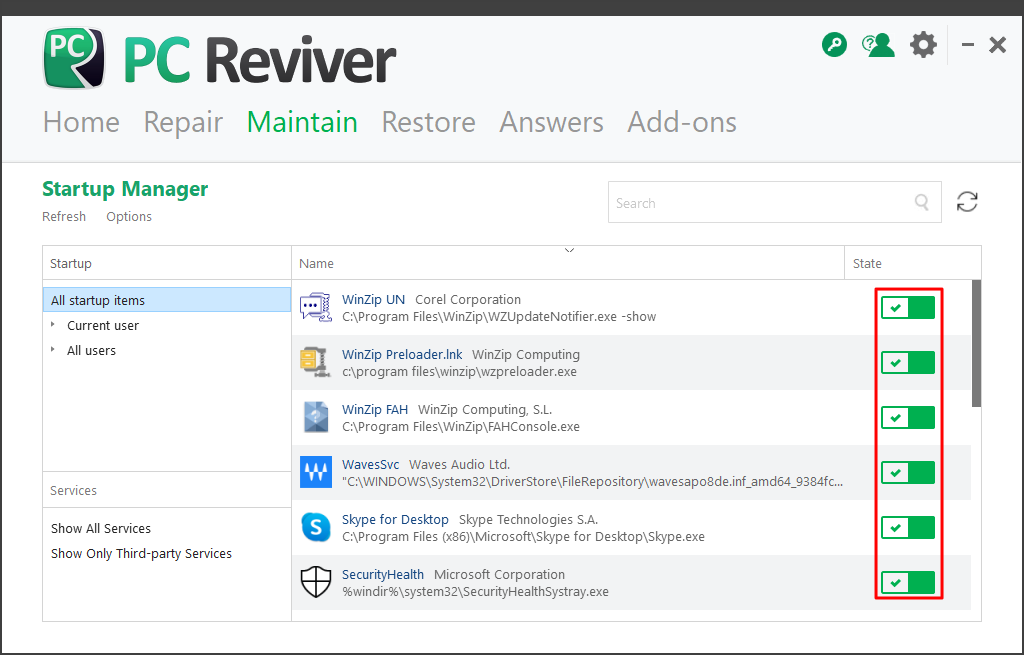Click Show All Services
Screen dimensions: 1024x655
point(101,528)
